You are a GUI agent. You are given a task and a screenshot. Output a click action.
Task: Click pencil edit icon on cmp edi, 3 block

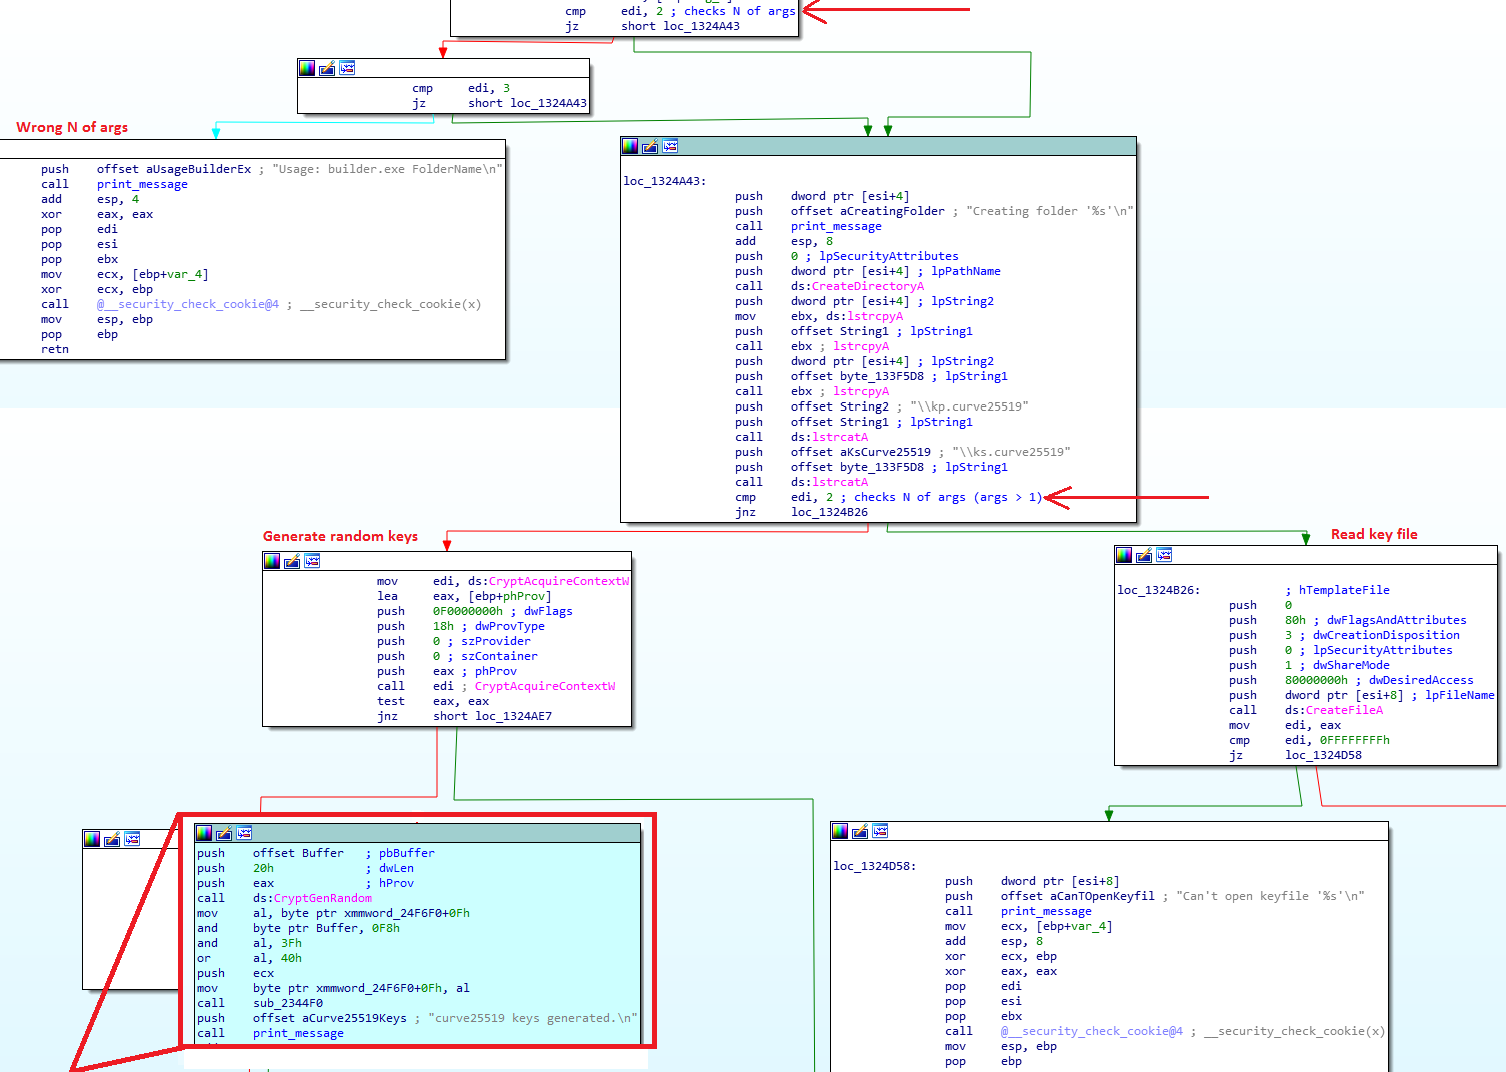(x=326, y=67)
